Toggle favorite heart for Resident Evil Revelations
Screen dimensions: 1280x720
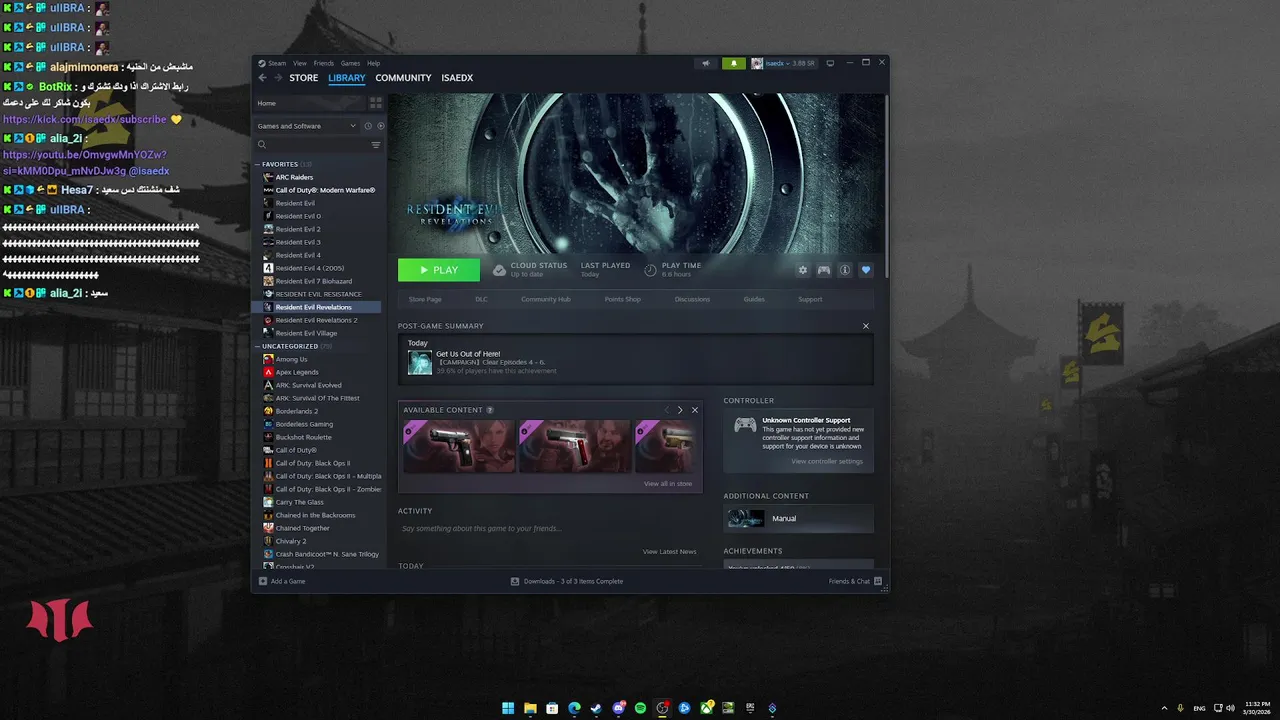866,270
